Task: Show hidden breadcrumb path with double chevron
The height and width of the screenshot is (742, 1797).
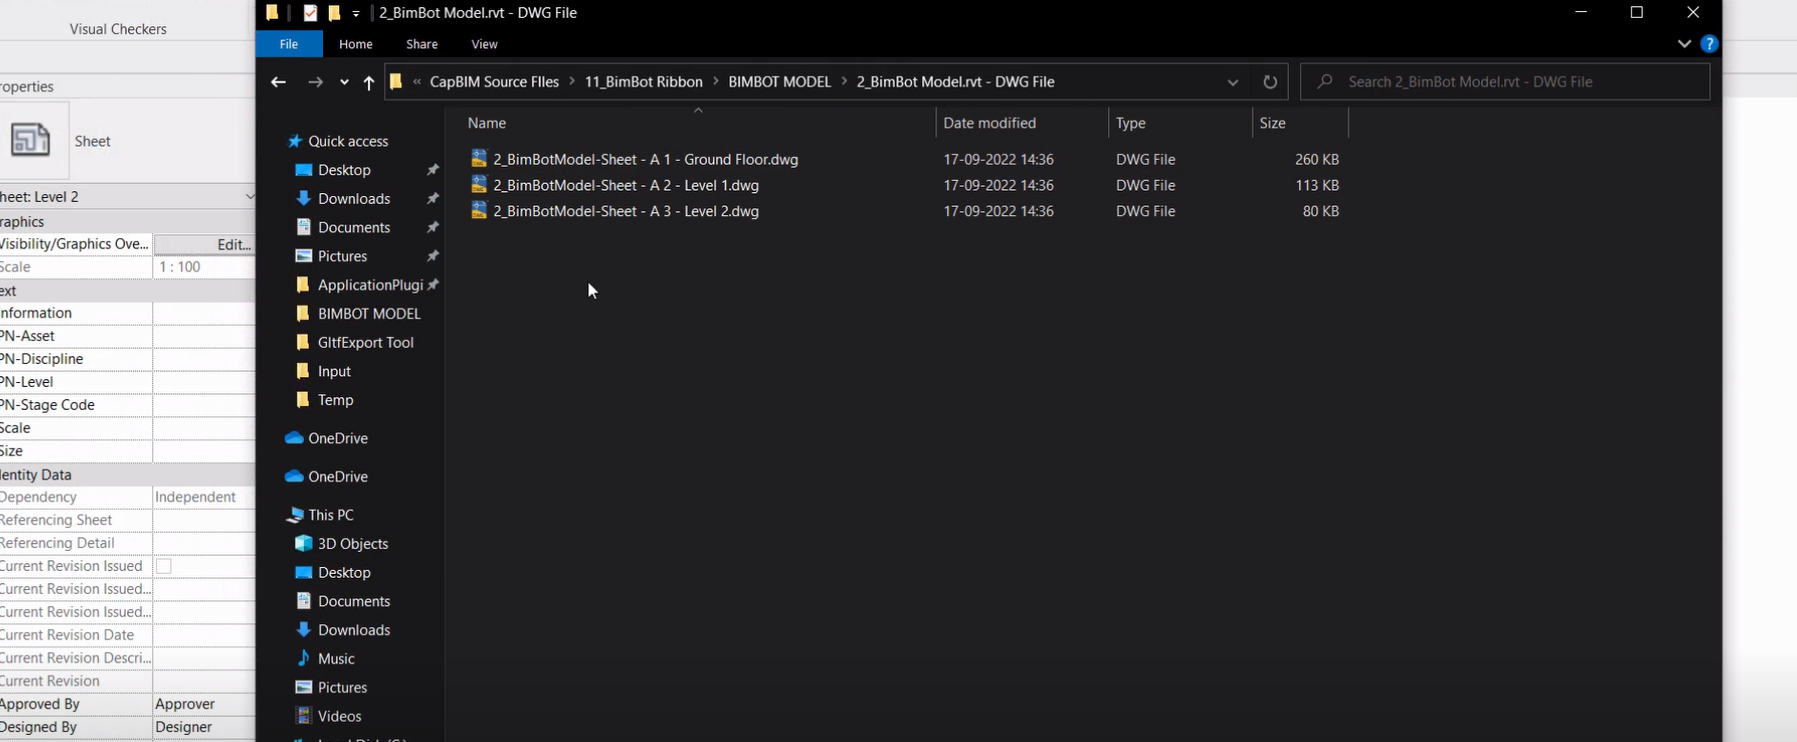Action: click(x=417, y=82)
